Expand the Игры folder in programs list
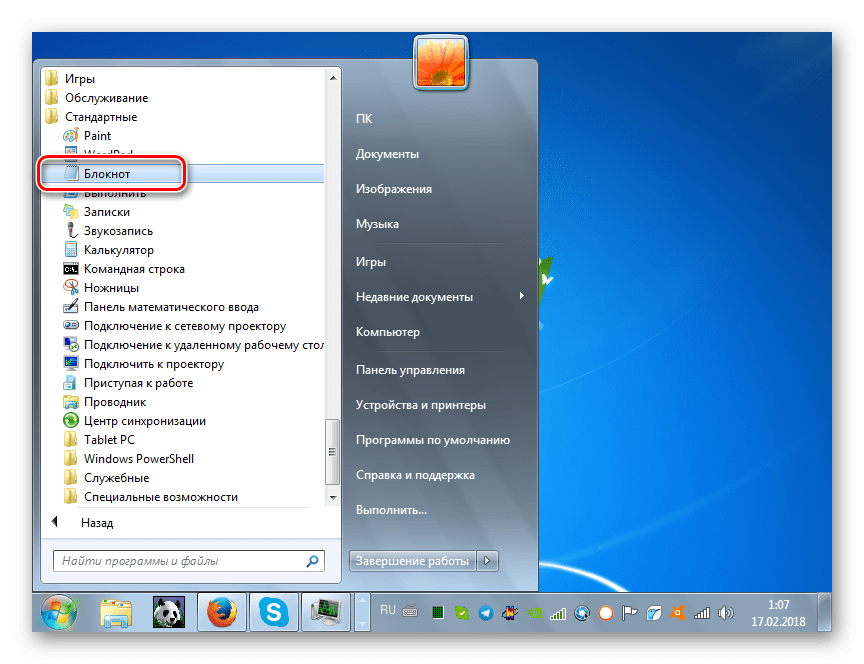Viewport: 864px width, 664px height. coord(70,79)
